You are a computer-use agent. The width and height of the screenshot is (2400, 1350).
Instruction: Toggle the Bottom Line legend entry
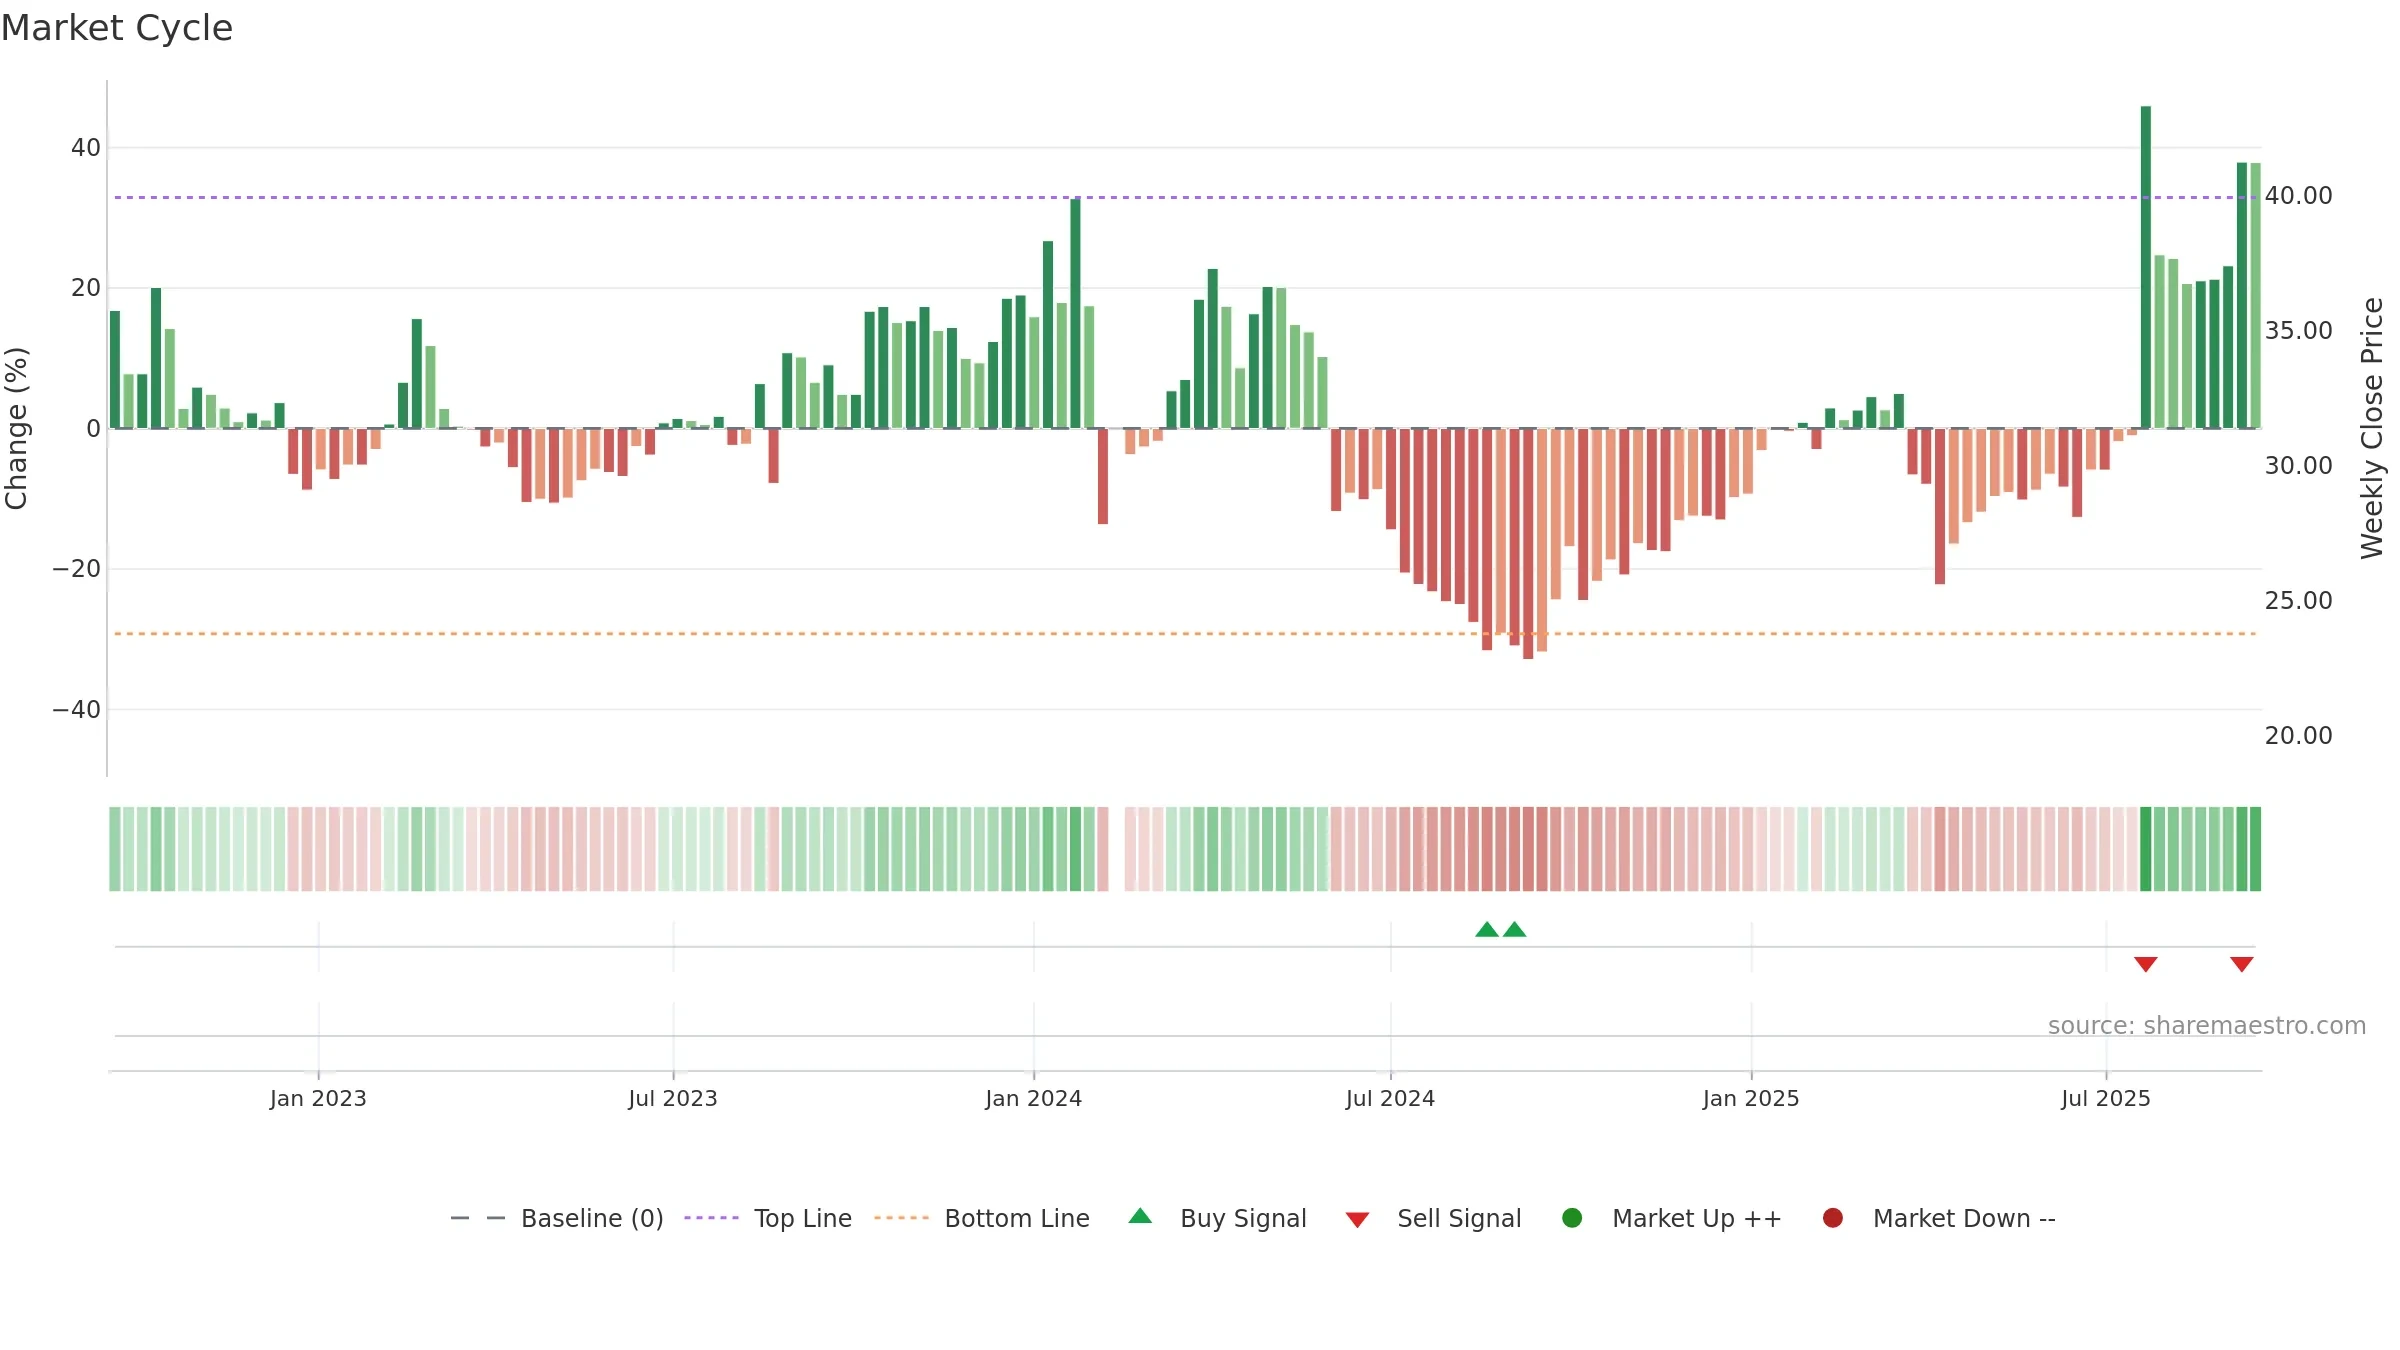(x=982, y=1218)
